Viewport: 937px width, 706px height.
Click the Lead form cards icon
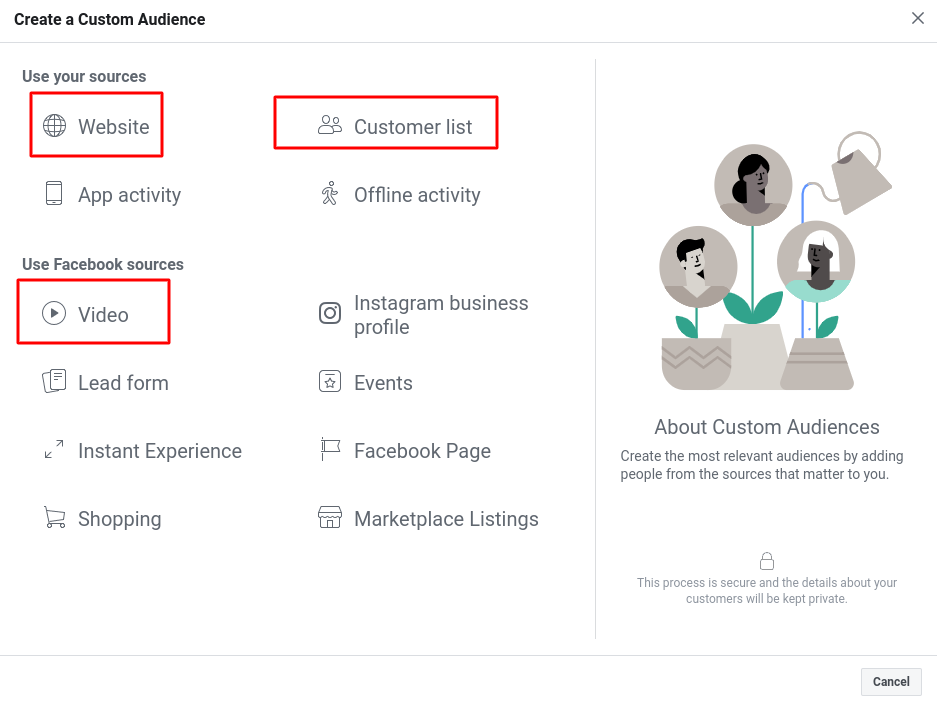(54, 382)
